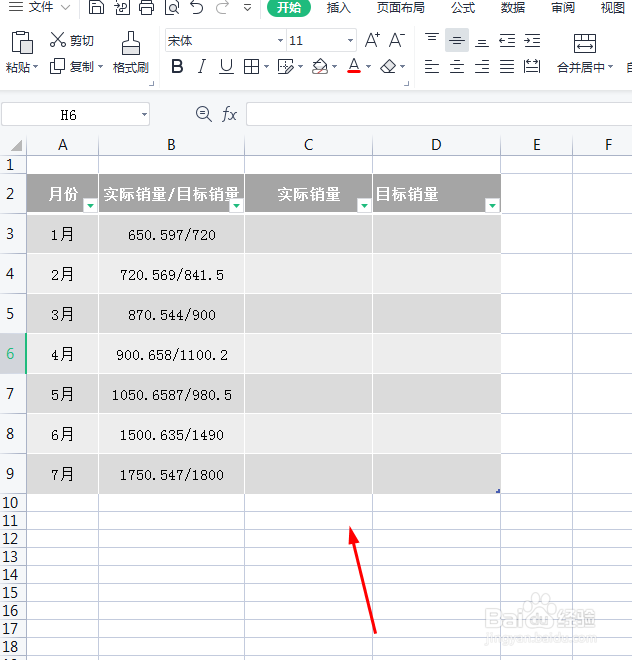Switch to the 开始 tab

(x=289, y=8)
